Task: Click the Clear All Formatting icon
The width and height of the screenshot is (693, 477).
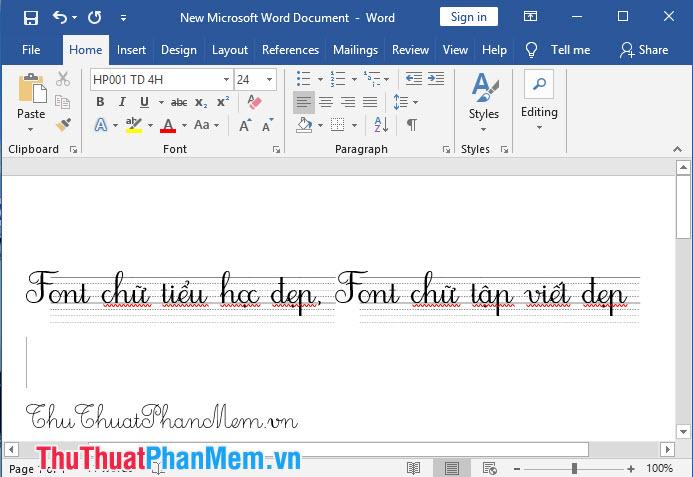Action: (x=253, y=102)
